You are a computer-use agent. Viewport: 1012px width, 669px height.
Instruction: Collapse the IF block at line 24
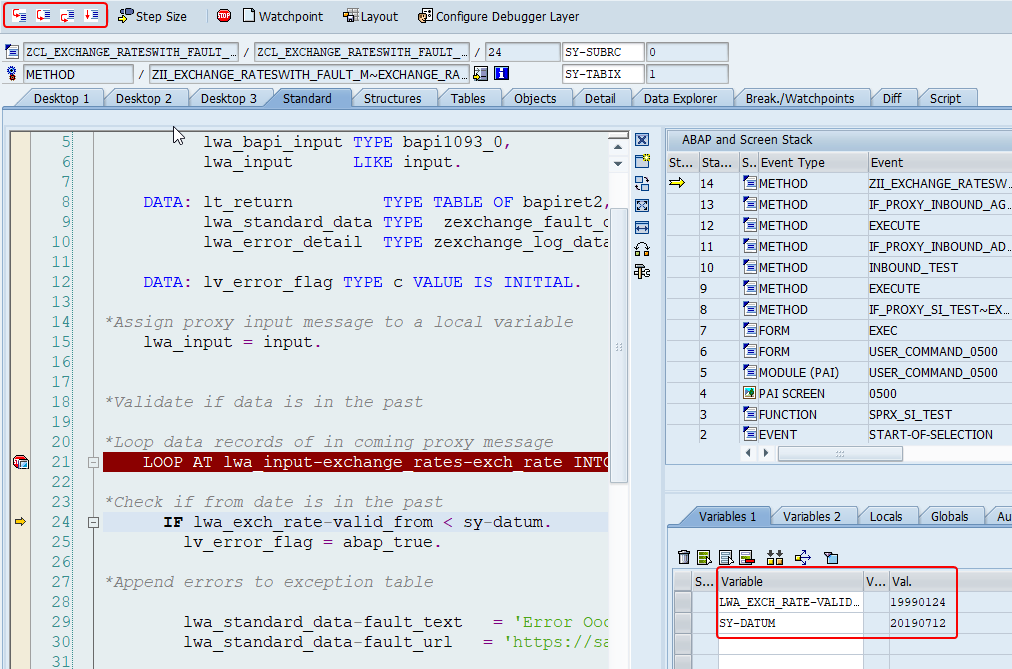point(93,523)
